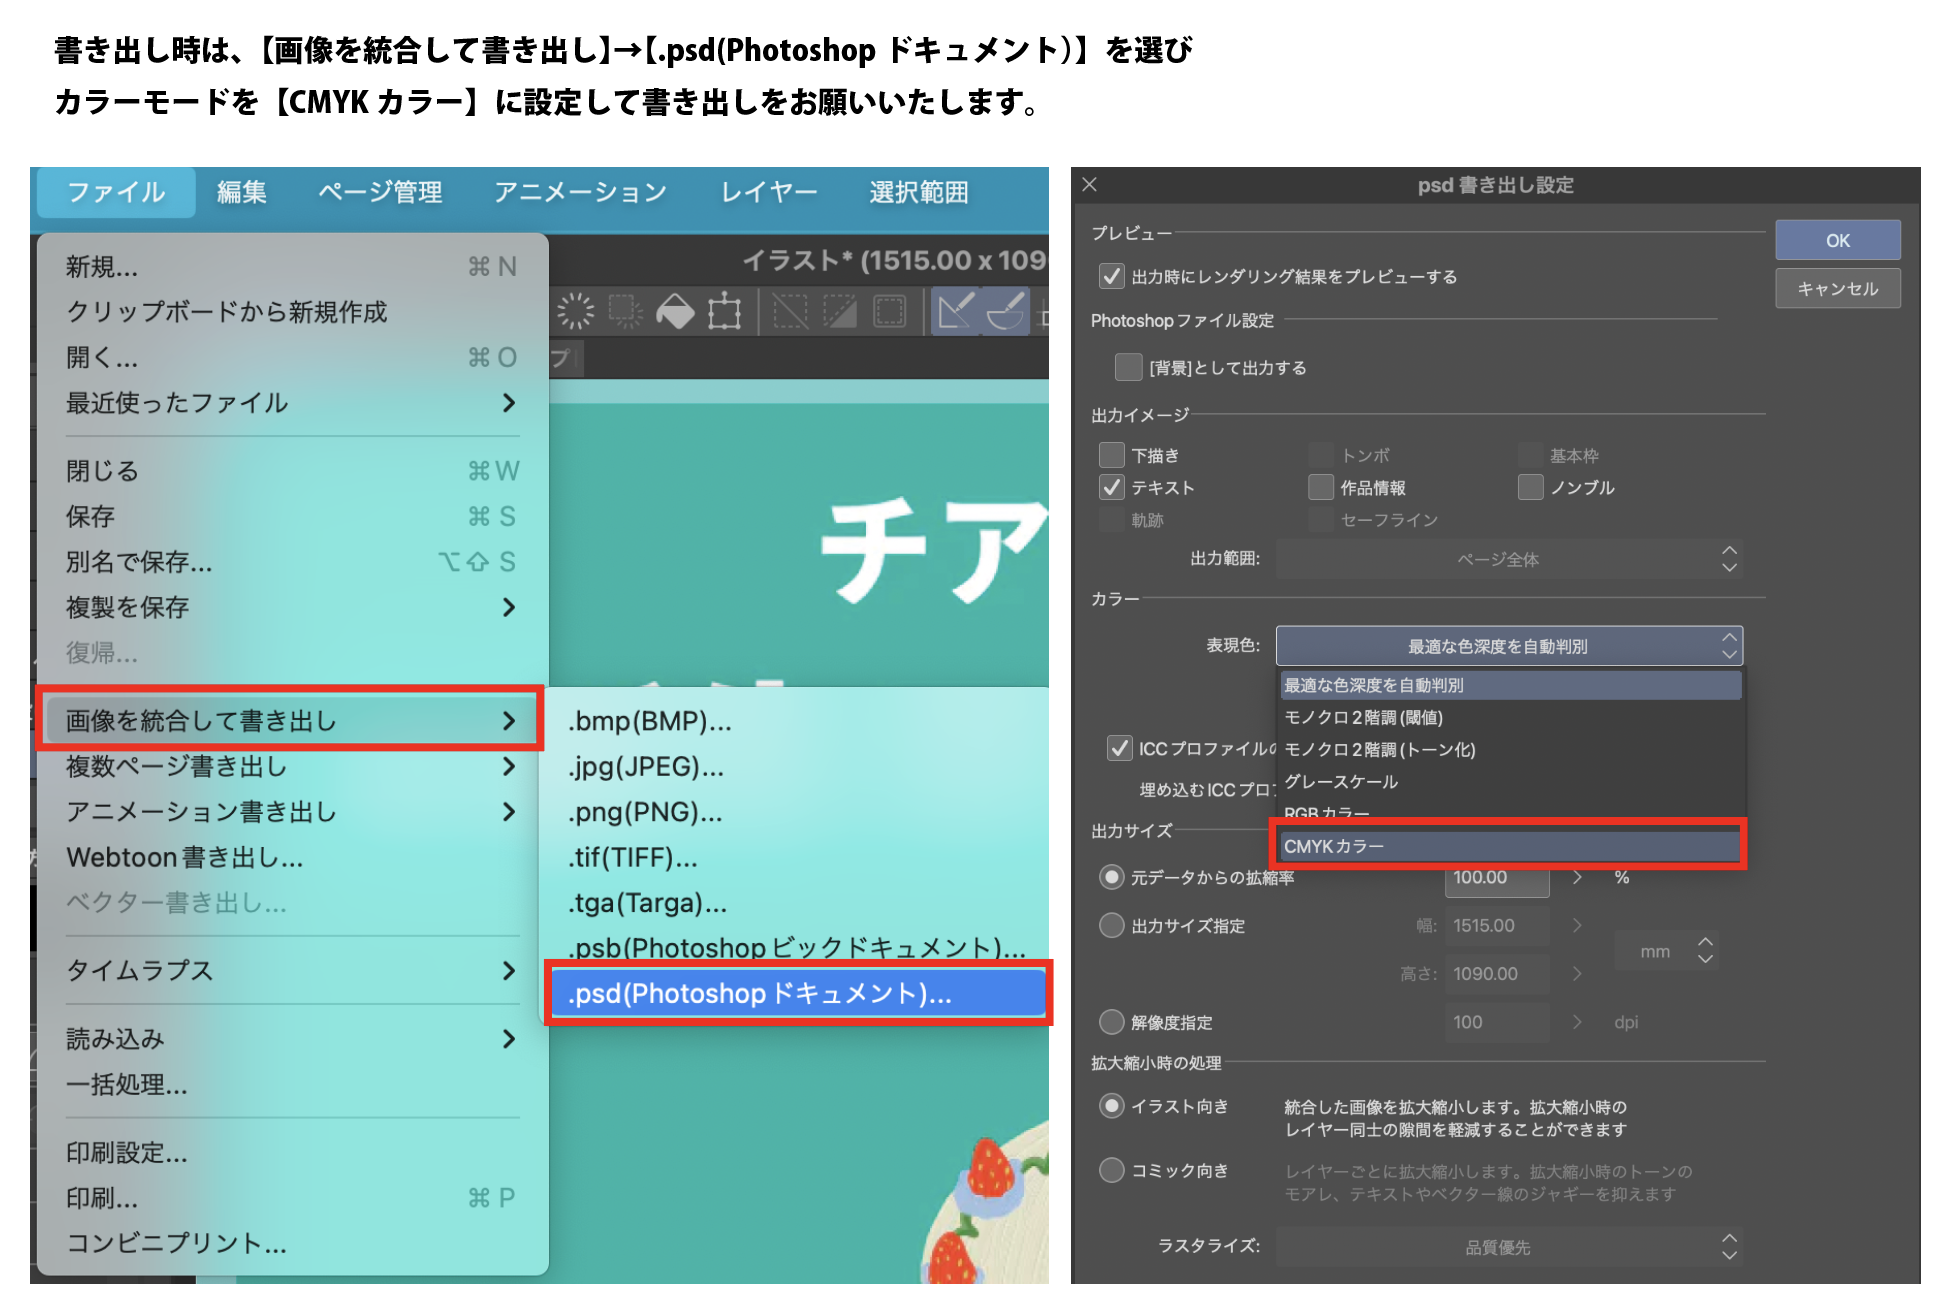The width and height of the screenshot is (1960, 1311).
Task: Click the Invert selected area icon
Action: (840, 311)
